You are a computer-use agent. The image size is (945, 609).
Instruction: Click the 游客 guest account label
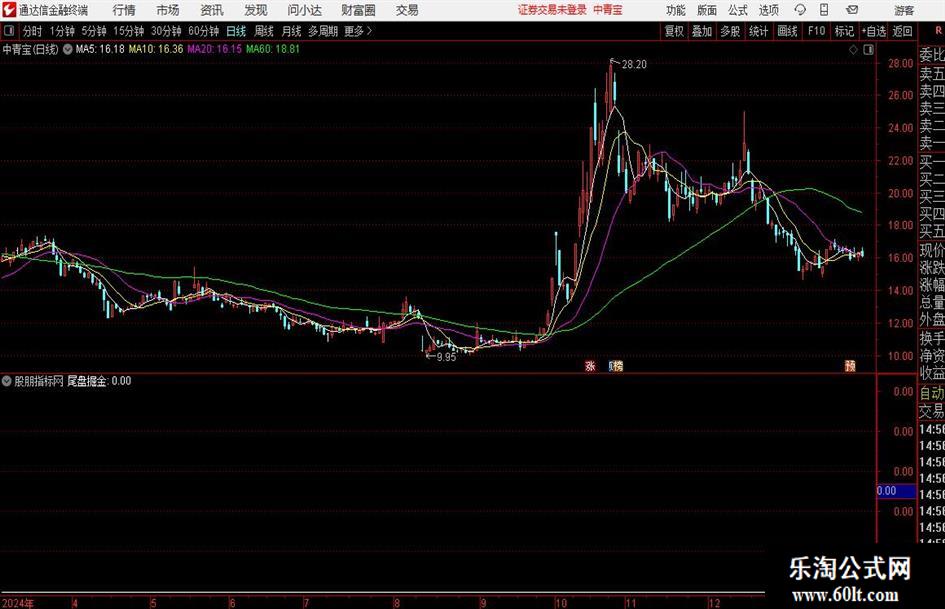coord(903,10)
